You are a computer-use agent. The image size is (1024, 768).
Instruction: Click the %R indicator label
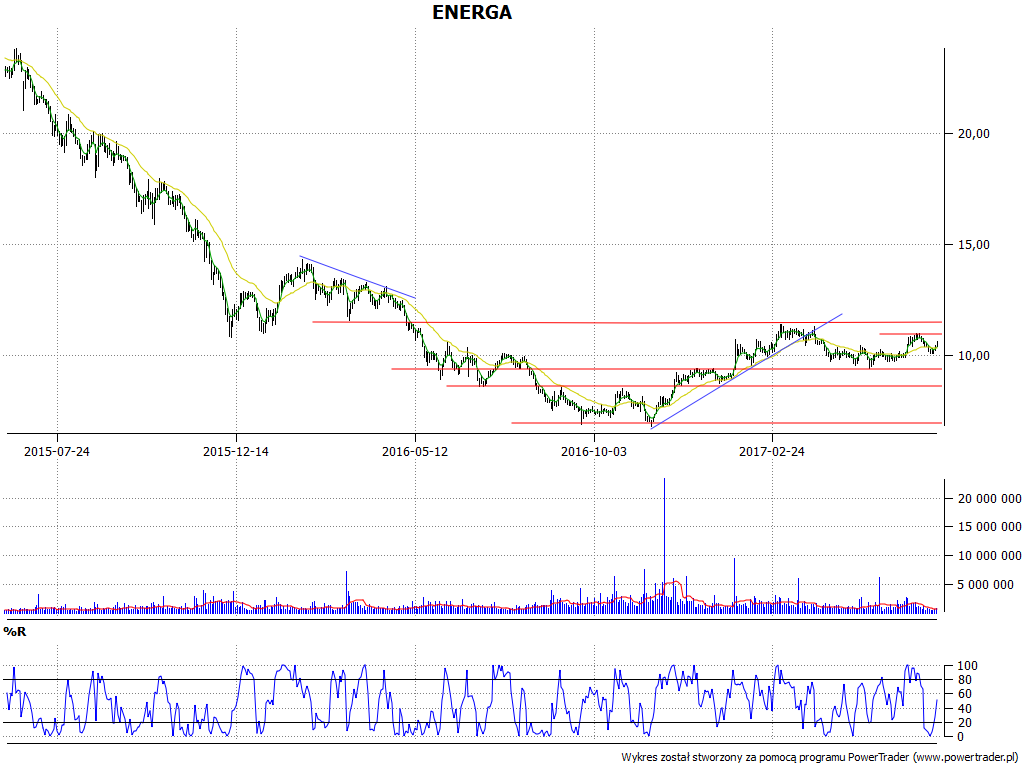pyautogui.click(x=15, y=632)
